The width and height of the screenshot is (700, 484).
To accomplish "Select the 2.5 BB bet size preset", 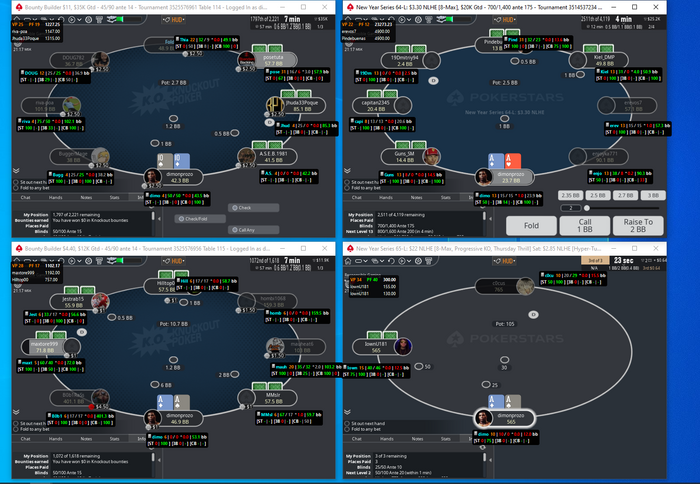I will point(598,195).
